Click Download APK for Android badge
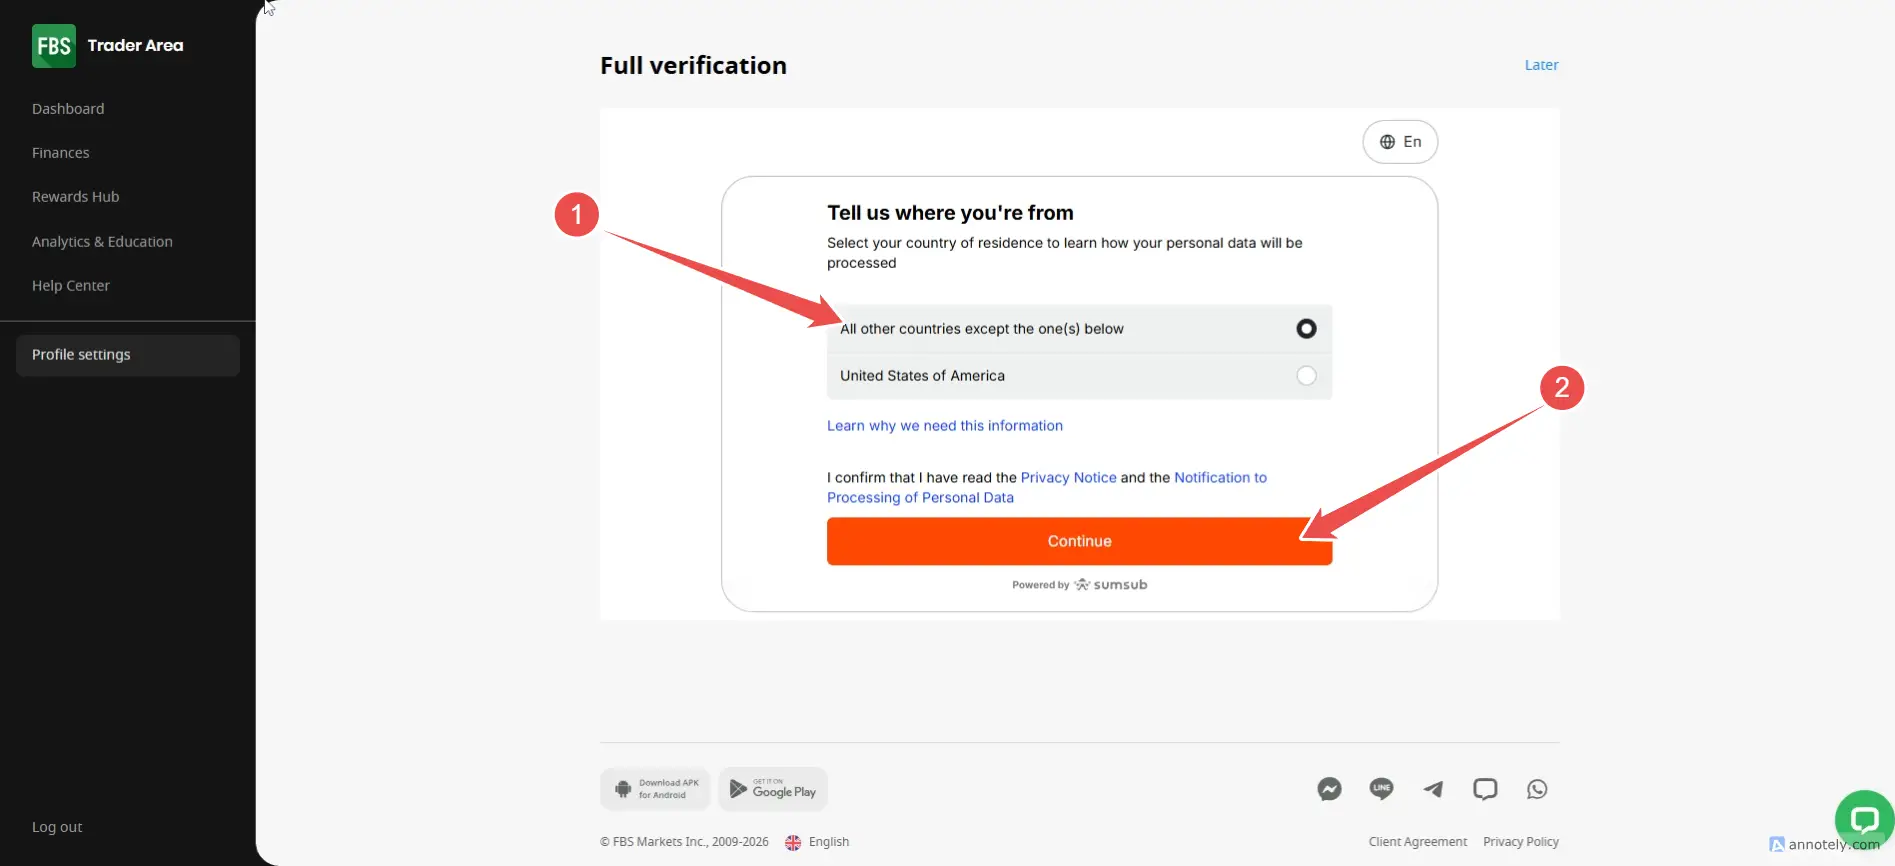 pos(656,789)
